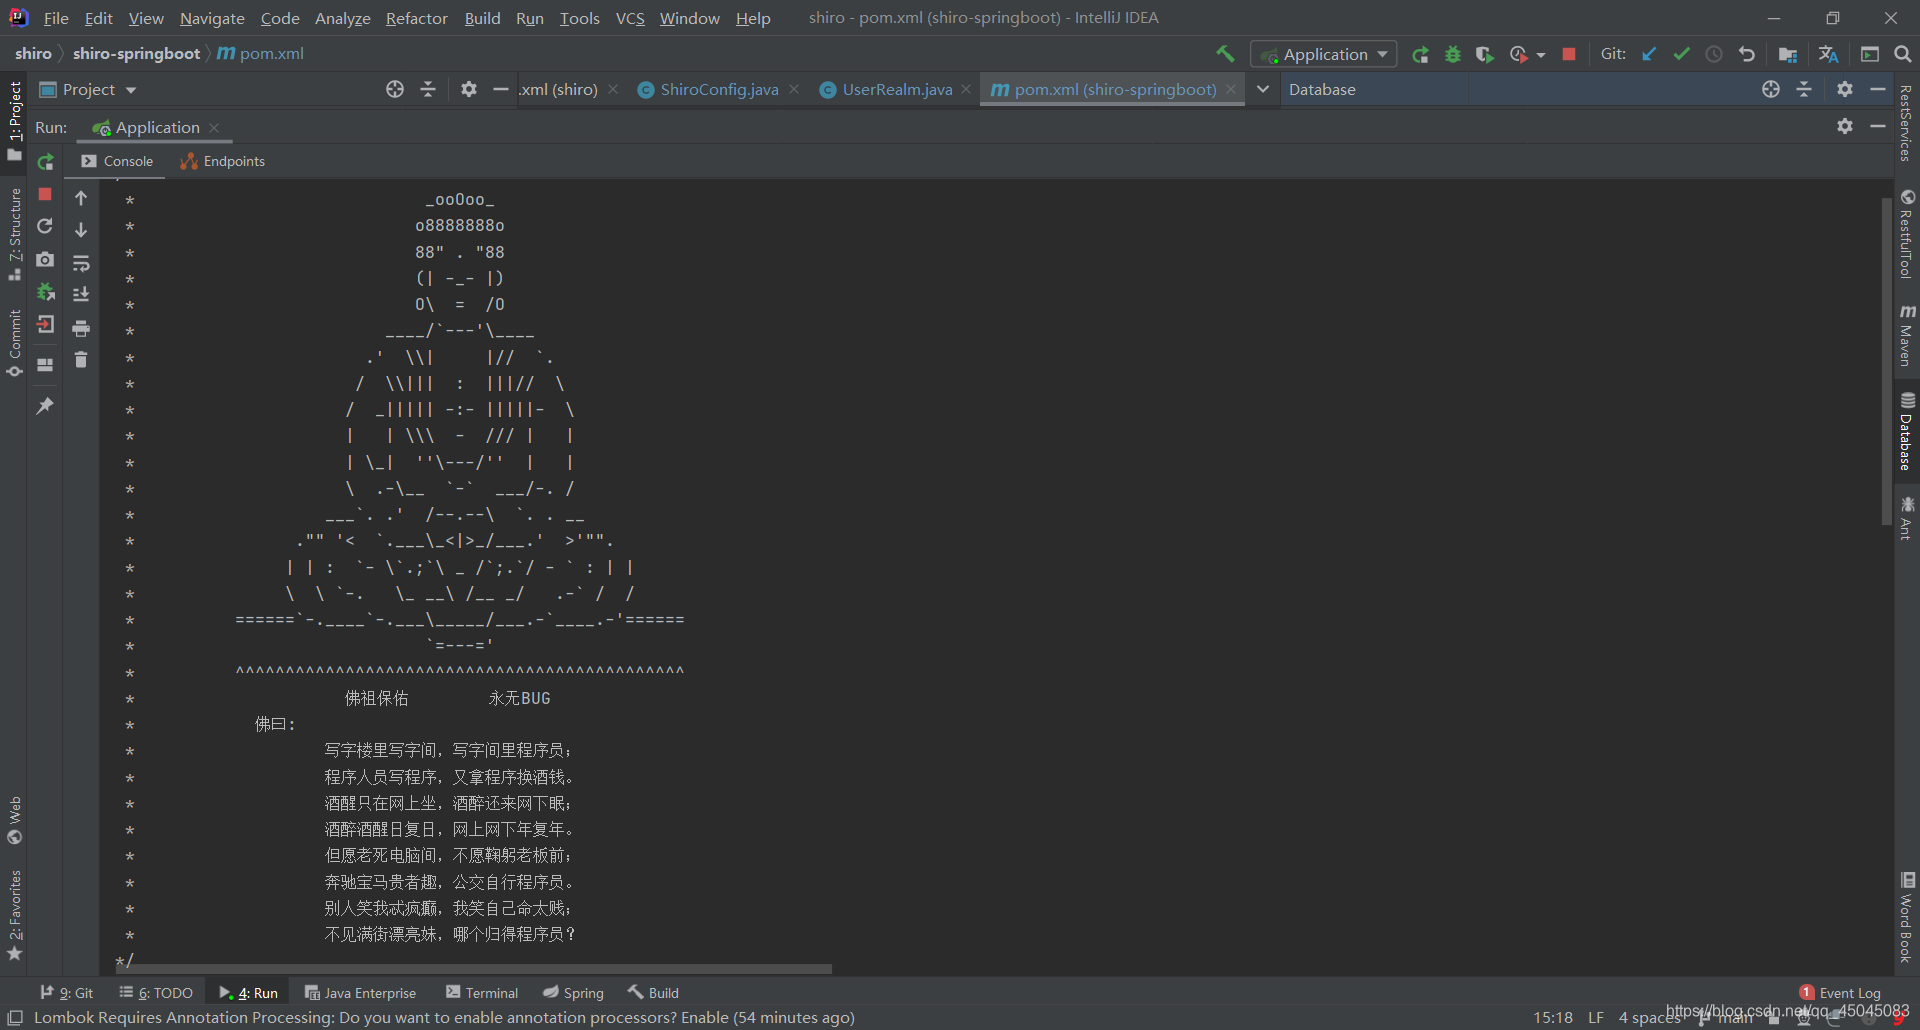The height and width of the screenshot is (1030, 1920).
Task: Open the Analyze menu
Action: 343,18
